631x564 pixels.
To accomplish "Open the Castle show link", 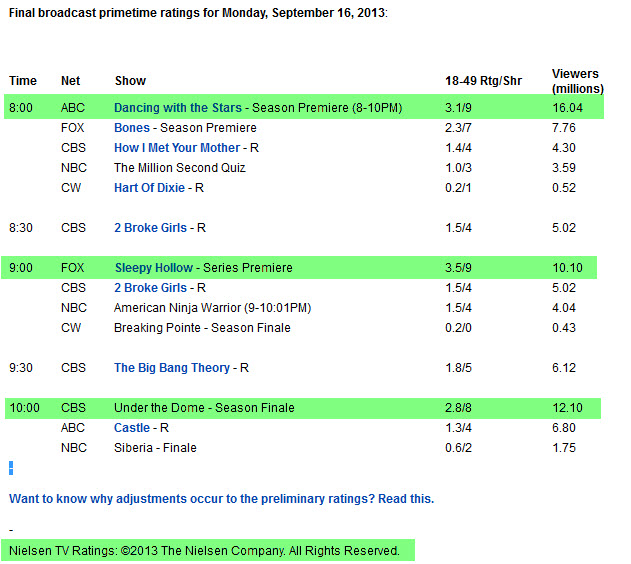I will 132,428.
